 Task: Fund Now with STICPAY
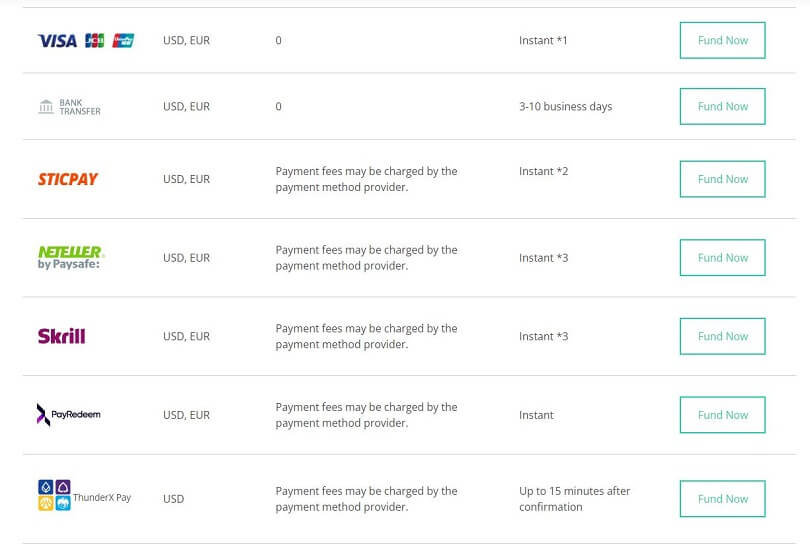[722, 179]
